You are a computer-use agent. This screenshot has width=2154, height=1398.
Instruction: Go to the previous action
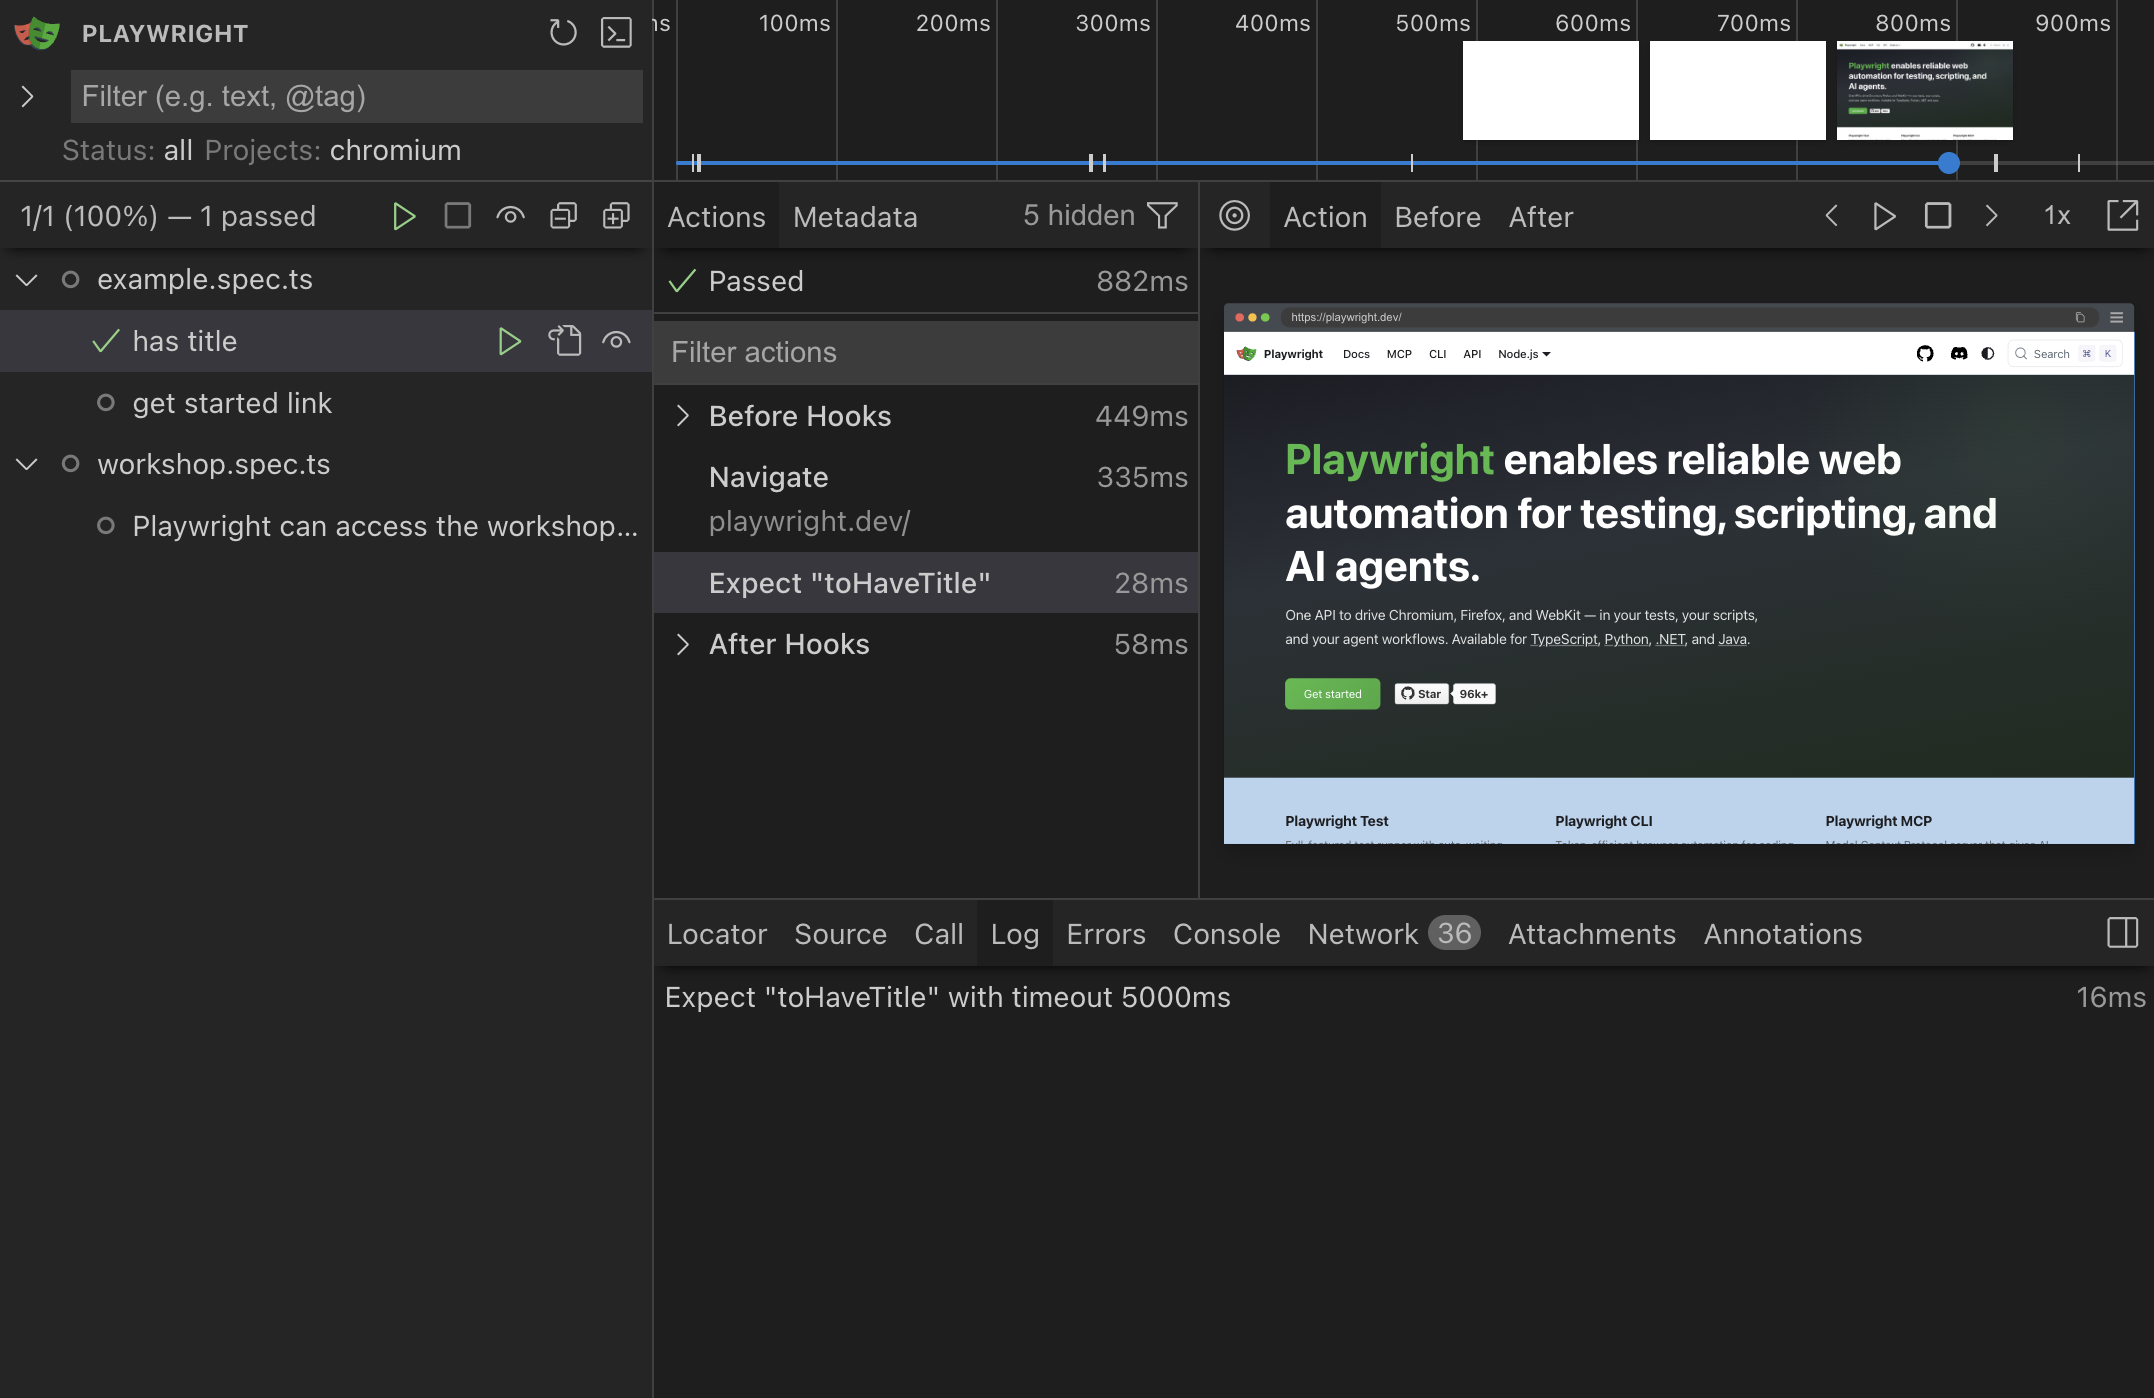[1832, 216]
